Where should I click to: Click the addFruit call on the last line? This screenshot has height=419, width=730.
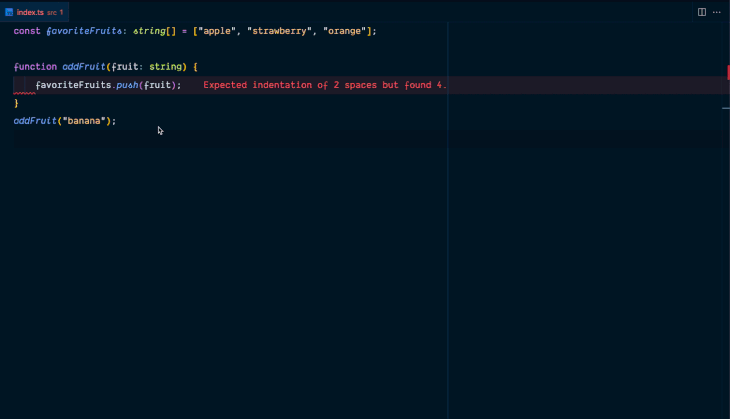(x=35, y=121)
